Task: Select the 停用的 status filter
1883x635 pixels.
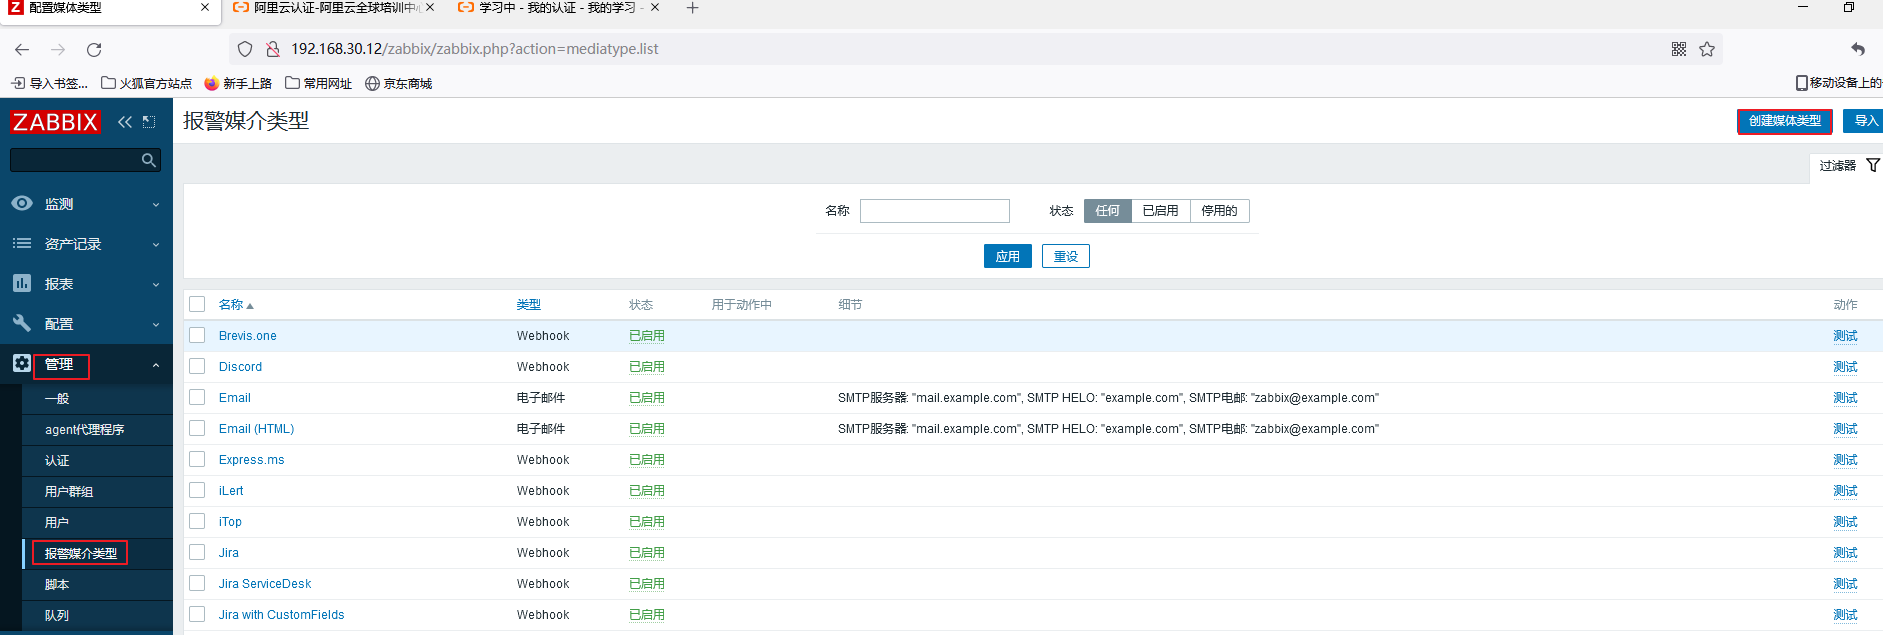Action: click(1219, 210)
